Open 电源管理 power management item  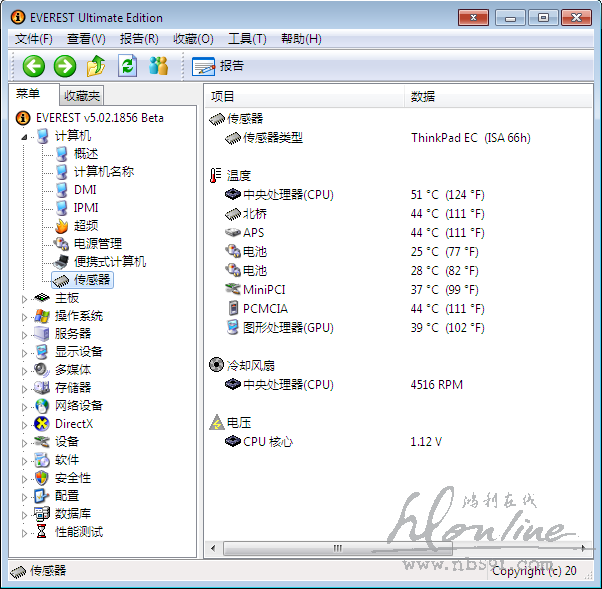point(97,244)
